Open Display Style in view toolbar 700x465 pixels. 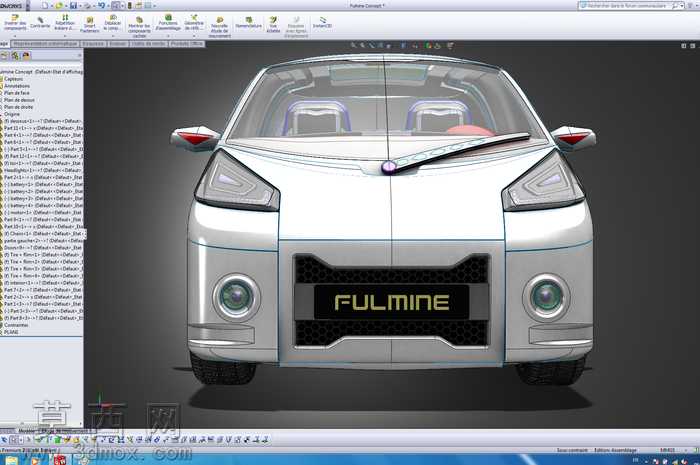pos(404,45)
